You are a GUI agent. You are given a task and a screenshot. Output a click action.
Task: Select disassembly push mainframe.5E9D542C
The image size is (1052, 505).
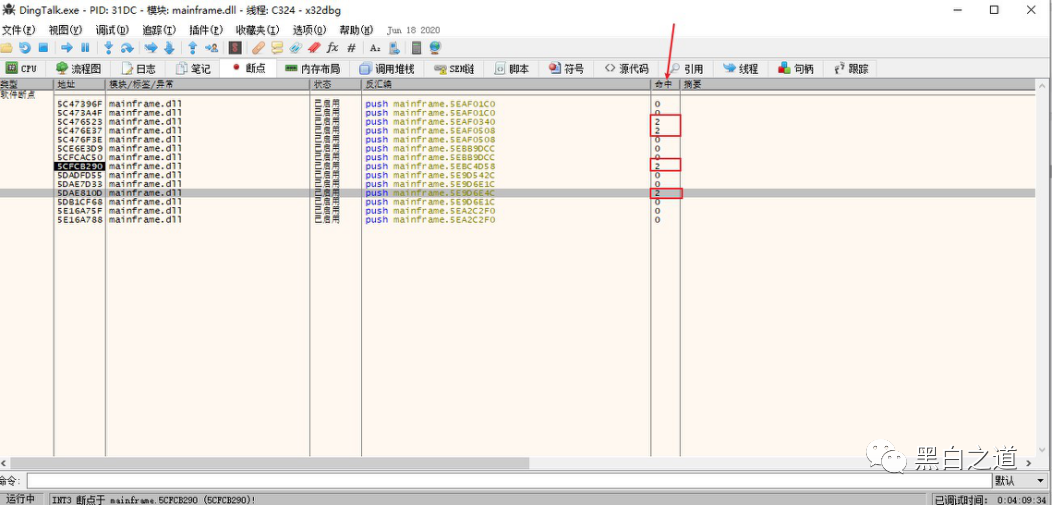coord(430,175)
